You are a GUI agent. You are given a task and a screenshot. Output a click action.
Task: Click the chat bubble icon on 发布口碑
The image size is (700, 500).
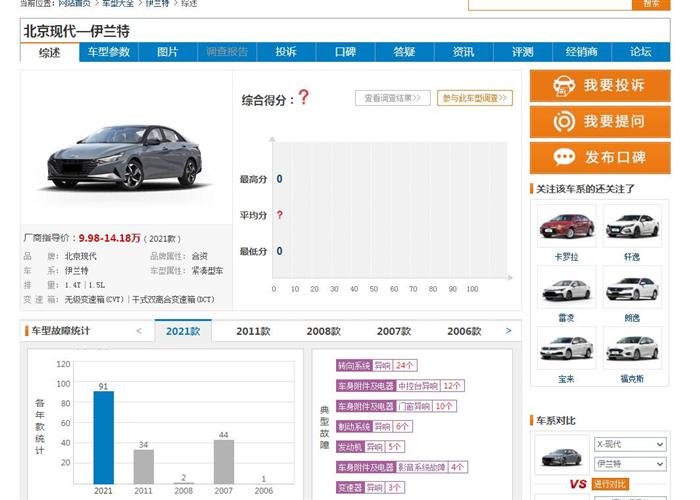pos(564,157)
